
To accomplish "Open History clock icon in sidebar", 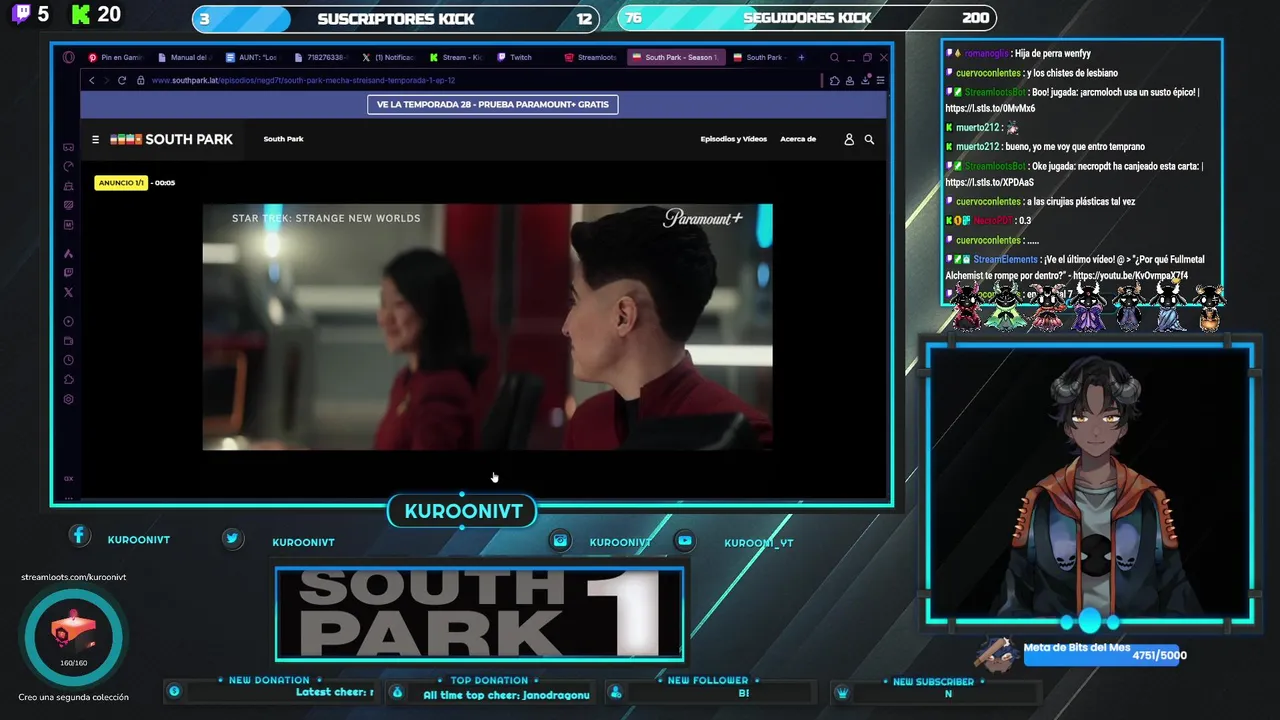I will click(68, 360).
